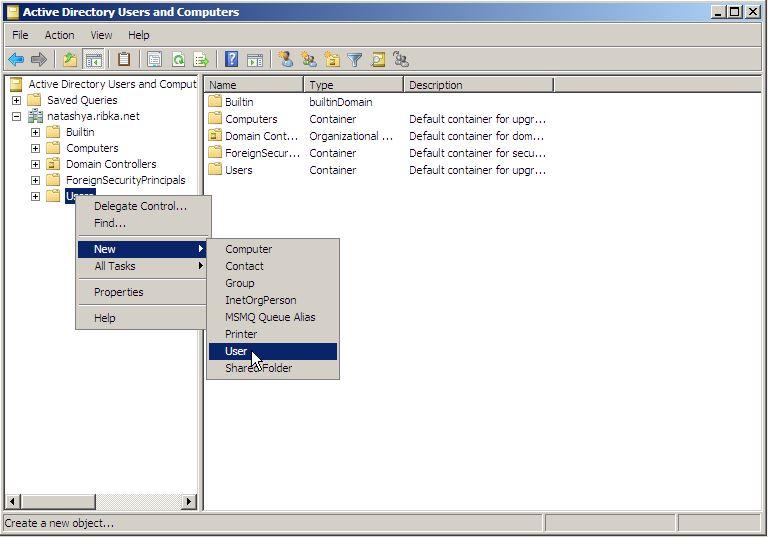This screenshot has width=768, height=538.
Task: Click the new organizational unit toolbar icon
Action: click(332, 60)
